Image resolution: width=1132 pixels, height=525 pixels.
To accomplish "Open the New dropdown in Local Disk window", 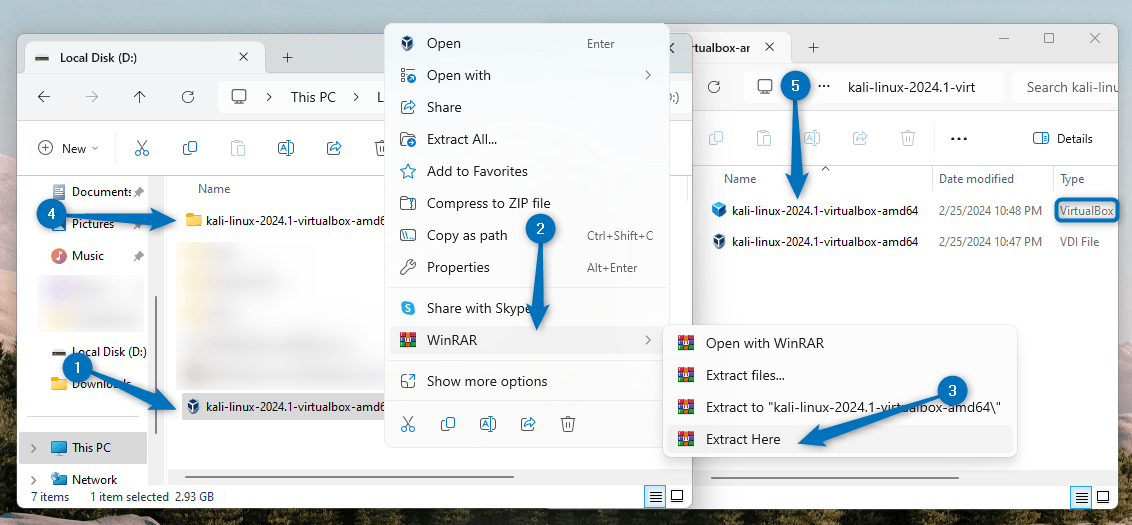I will tap(68, 148).
